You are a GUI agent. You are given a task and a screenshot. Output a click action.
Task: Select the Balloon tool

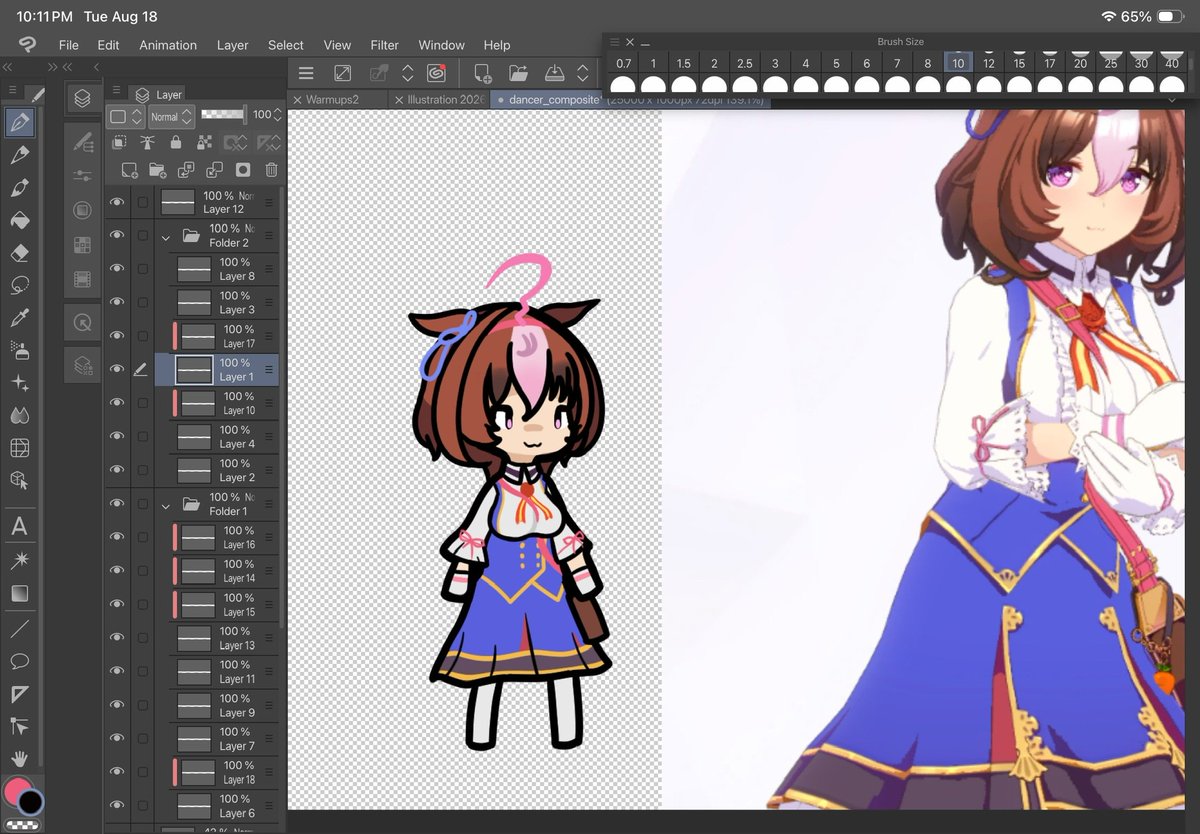19,661
